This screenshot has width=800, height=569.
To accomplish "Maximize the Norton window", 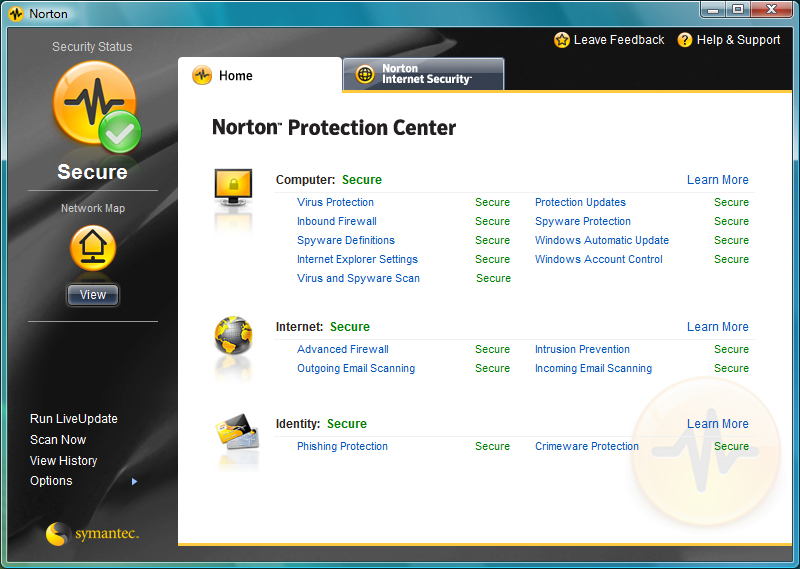I will click(738, 9).
